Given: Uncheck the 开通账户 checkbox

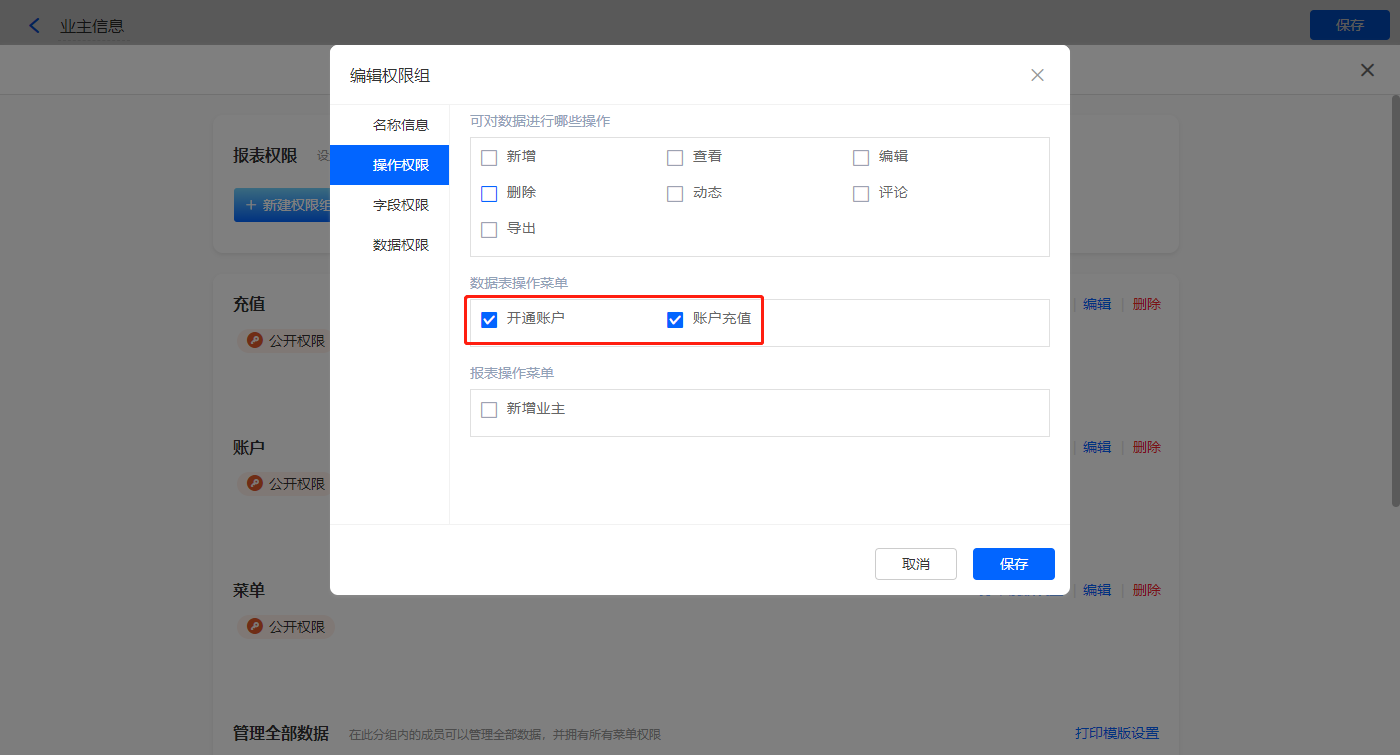Looking at the screenshot, I should pos(489,319).
